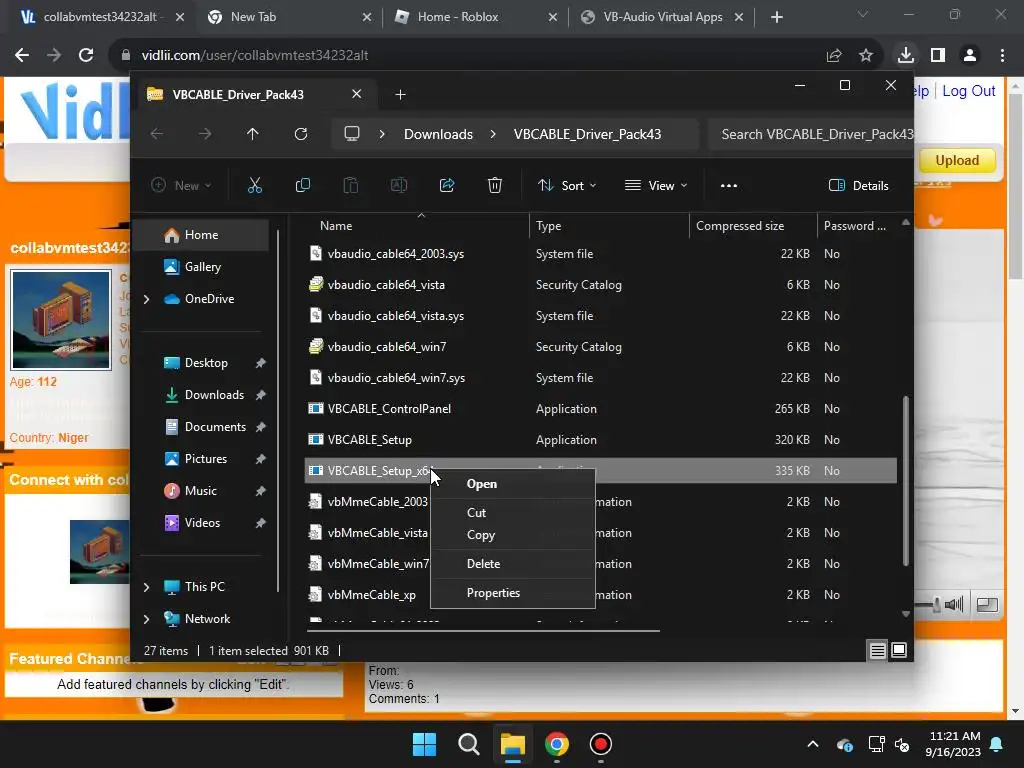Open notifications bell in system tray
The height and width of the screenshot is (768, 1024).
997,744
